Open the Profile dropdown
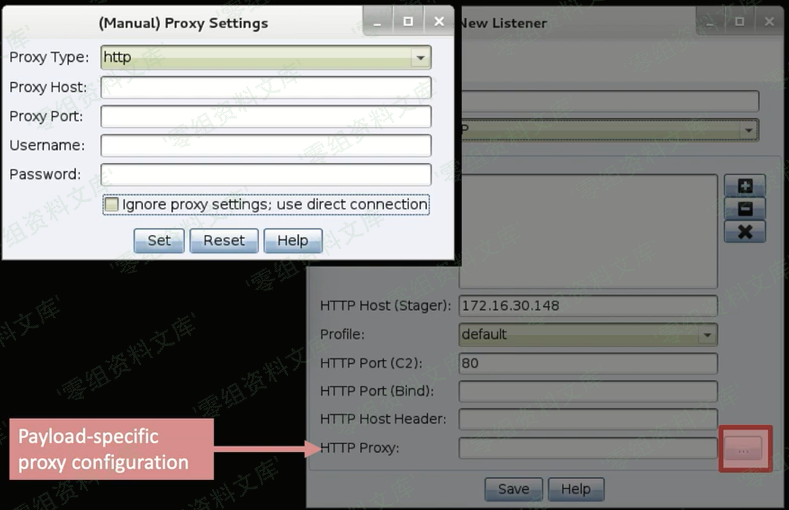Viewport: 789px width, 510px height. (588, 334)
